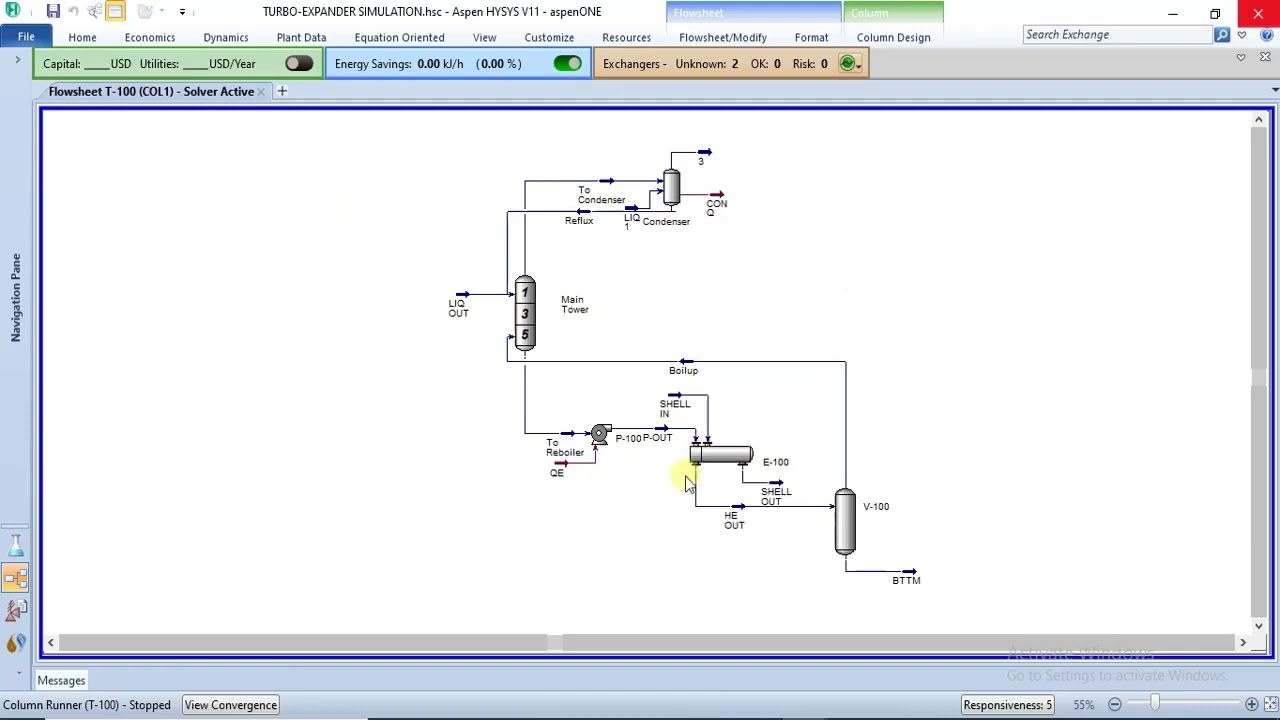Open the Flowsheet/Modify ribbon tab
Viewport: 1280px width, 720px height.
[x=723, y=37]
